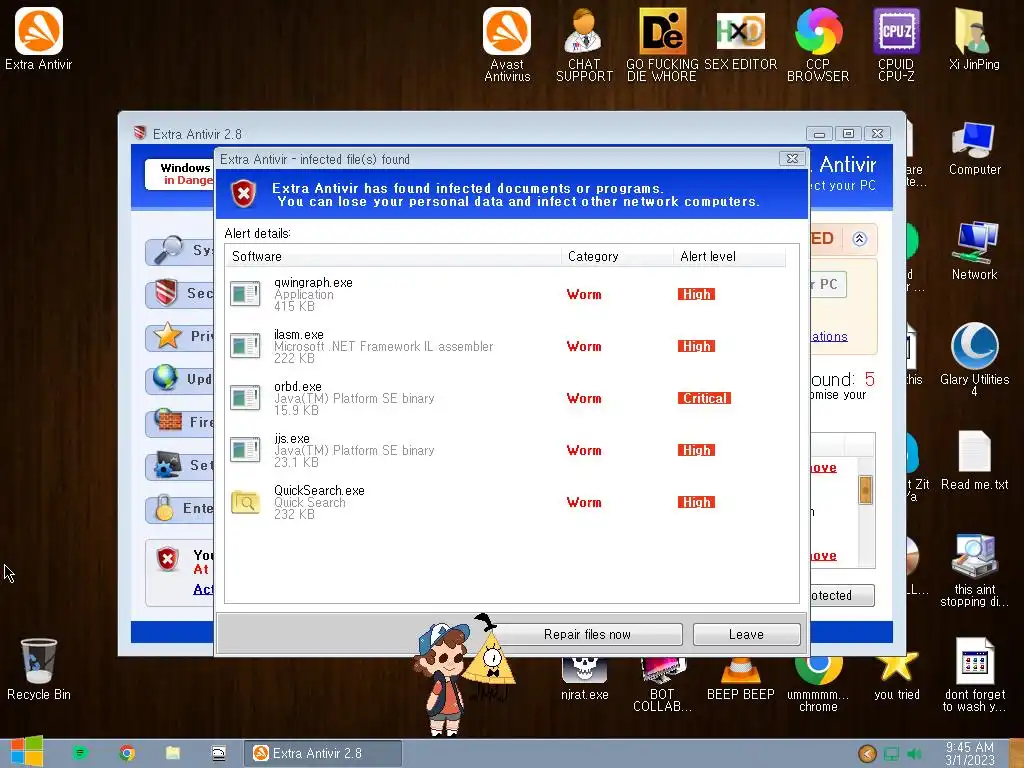Open the CHAT SUPPORT desktop icon
The width and height of the screenshot is (1024, 768).
(x=584, y=44)
